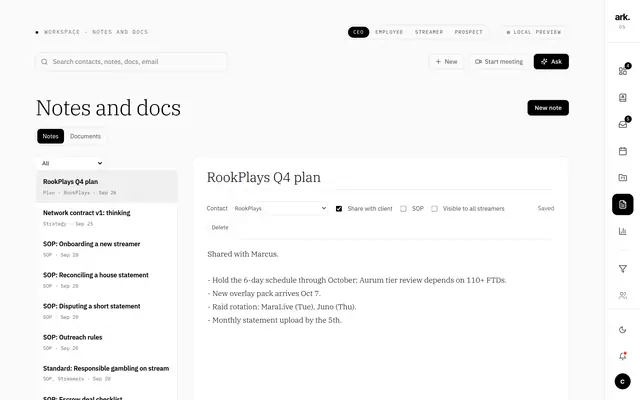Image resolution: width=640 pixels, height=400 pixels.
Task: Open the dashboard icon in sidebar
Action: coord(622,71)
